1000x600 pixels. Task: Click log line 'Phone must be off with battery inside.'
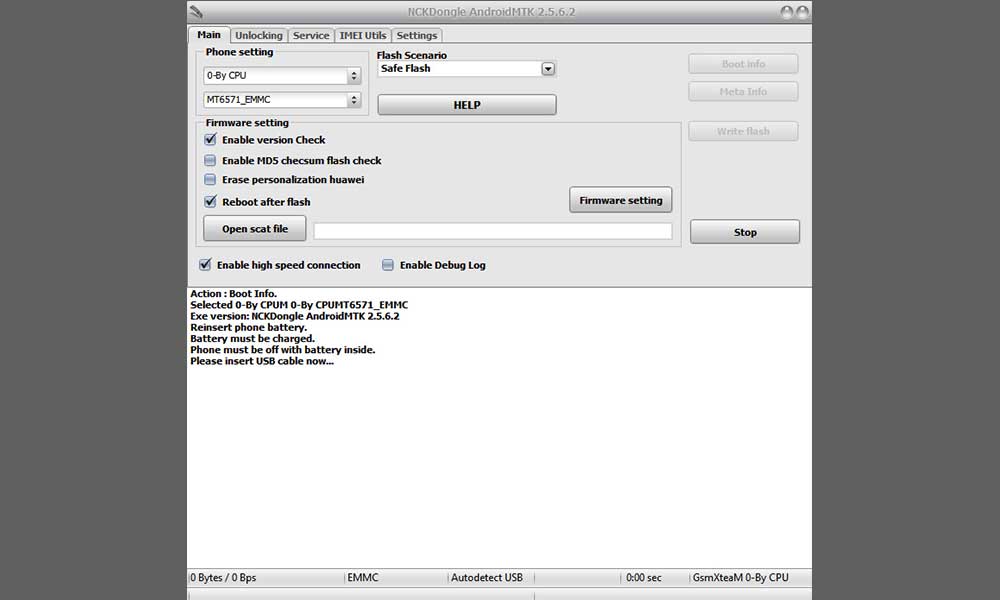click(x=283, y=349)
